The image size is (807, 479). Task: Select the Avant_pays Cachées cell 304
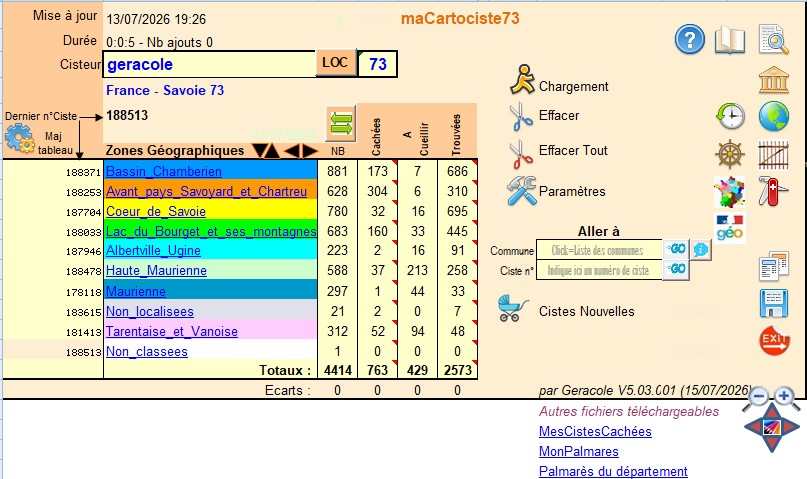point(377,191)
